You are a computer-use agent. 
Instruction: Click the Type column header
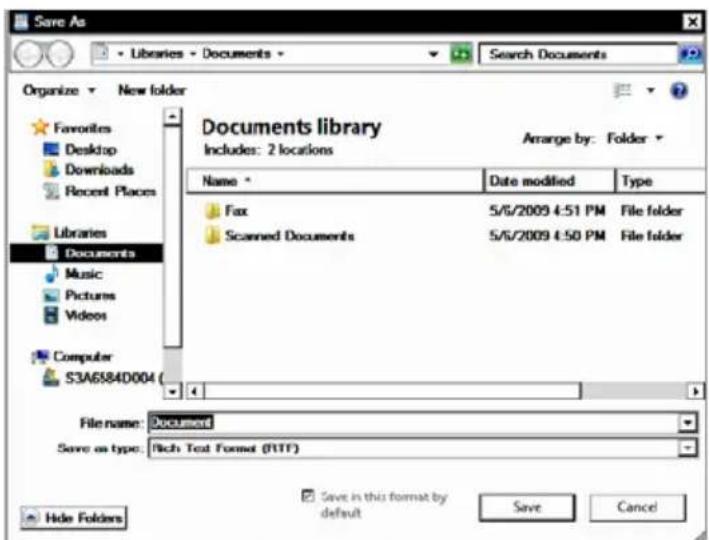tap(660, 181)
